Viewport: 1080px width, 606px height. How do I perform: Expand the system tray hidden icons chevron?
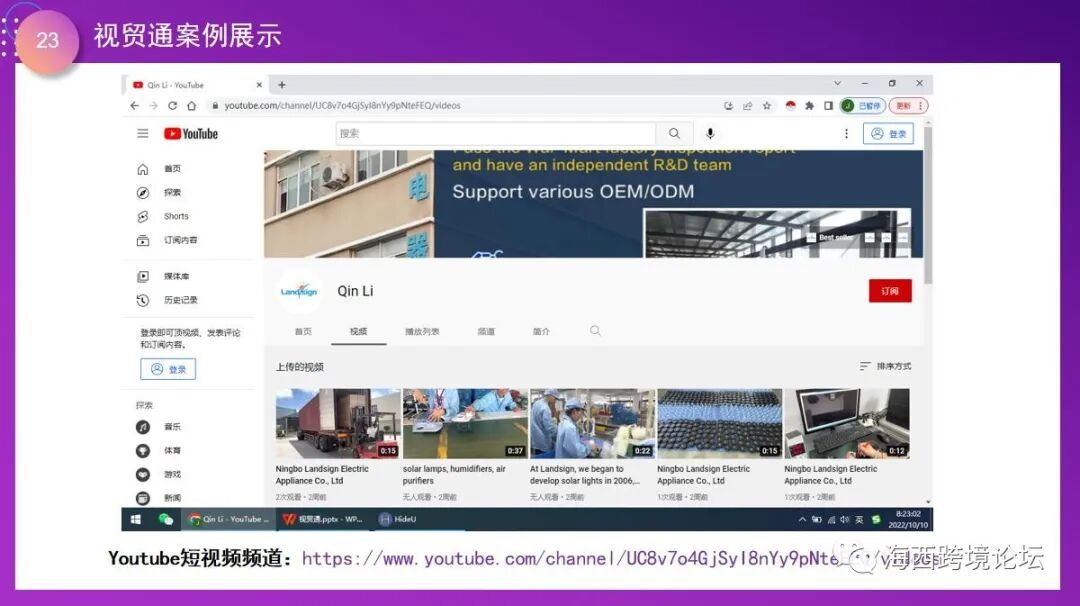click(x=802, y=520)
